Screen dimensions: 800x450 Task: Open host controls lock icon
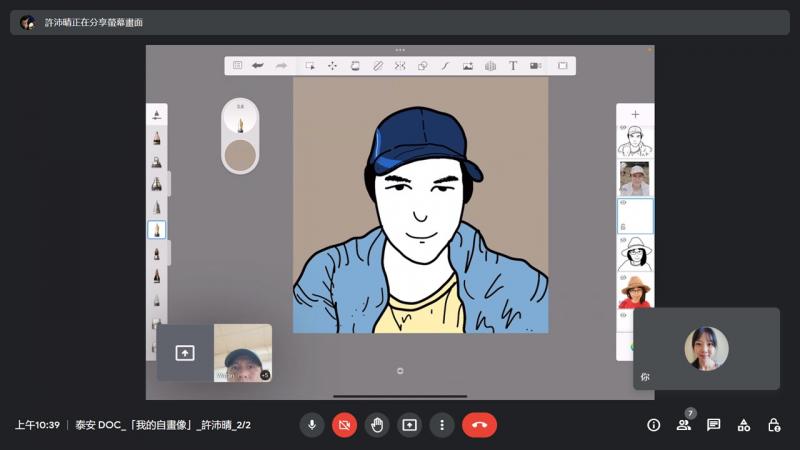(773, 424)
